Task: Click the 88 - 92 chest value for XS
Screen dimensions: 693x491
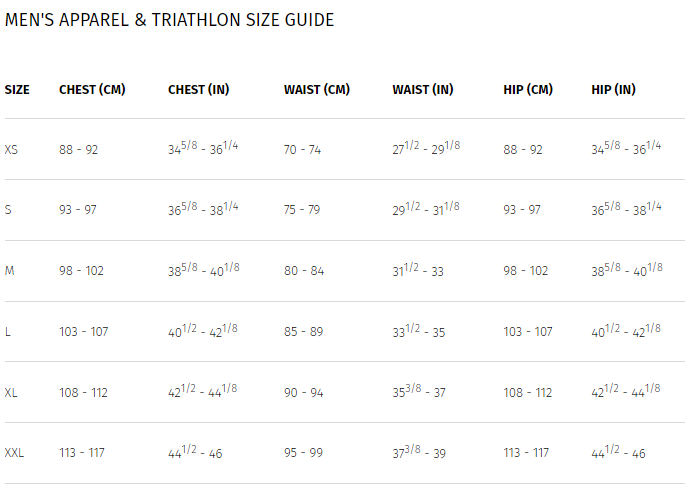Action: (x=79, y=150)
